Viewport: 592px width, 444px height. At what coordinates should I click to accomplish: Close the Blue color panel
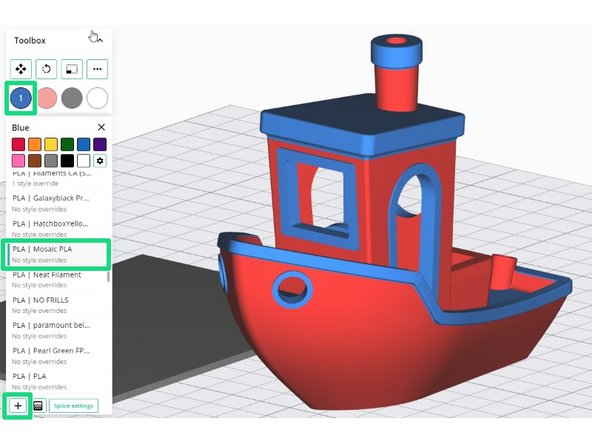click(101, 127)
